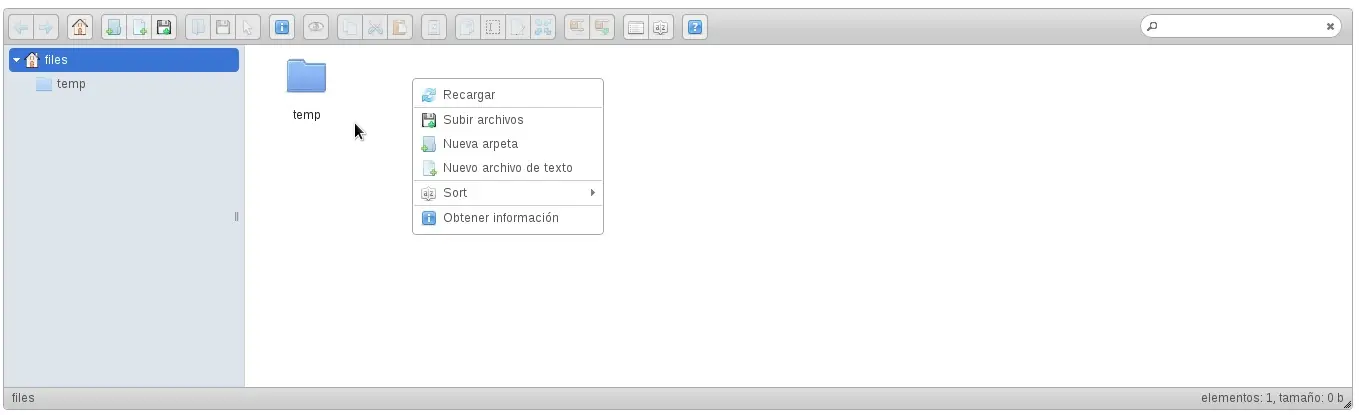The width and height of the screenshot is (1359, 415).
Task: Click the Rename toolbar icon
Action: click(492, 28)
